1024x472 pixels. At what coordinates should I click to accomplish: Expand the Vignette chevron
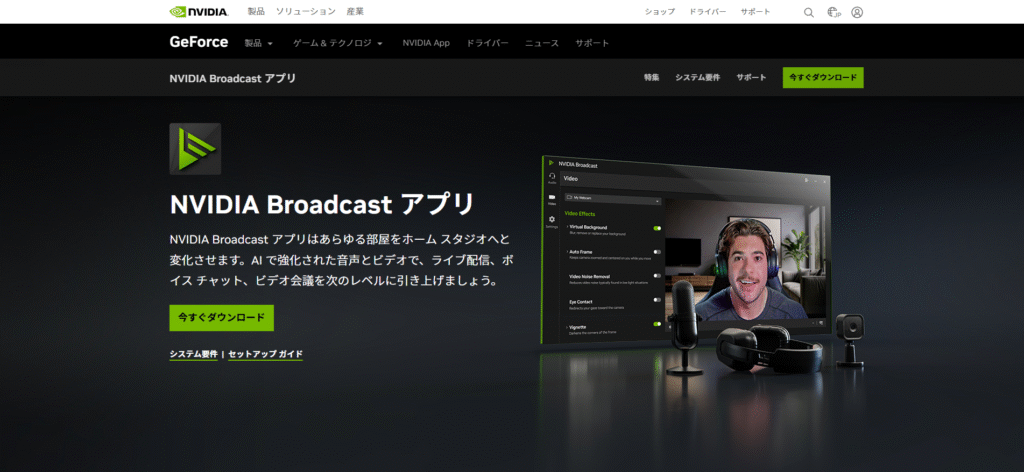(566, 326)
